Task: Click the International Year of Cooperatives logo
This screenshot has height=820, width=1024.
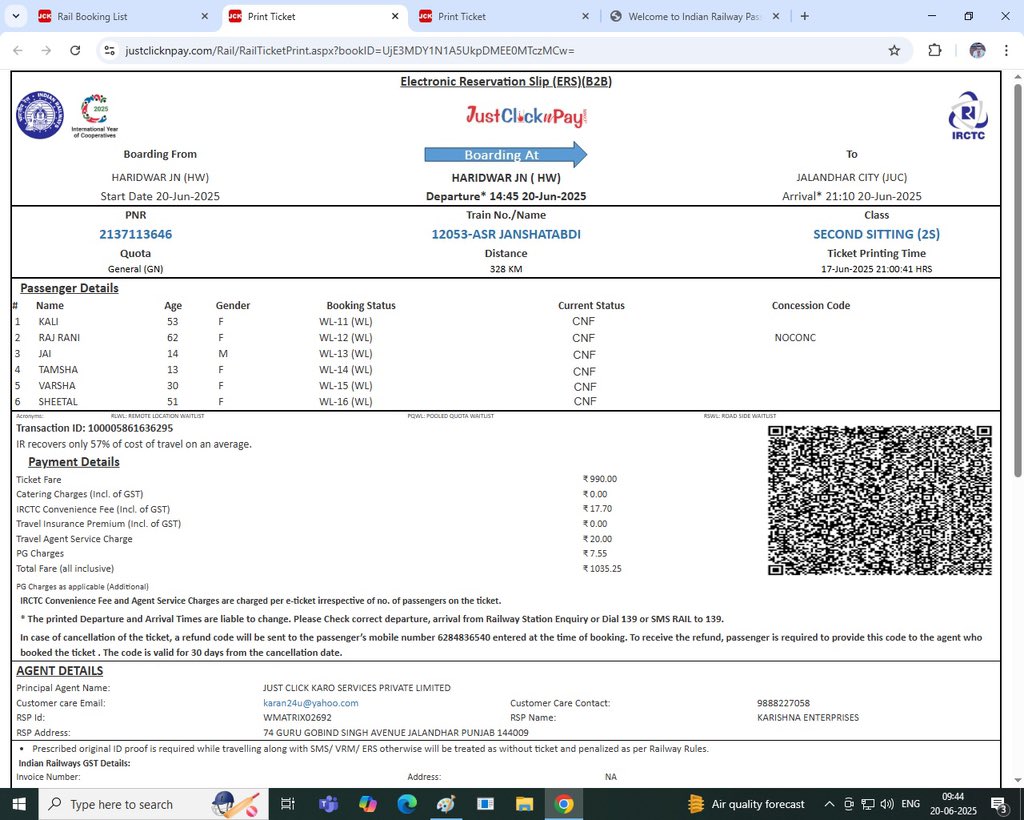Action: [95, 116]
